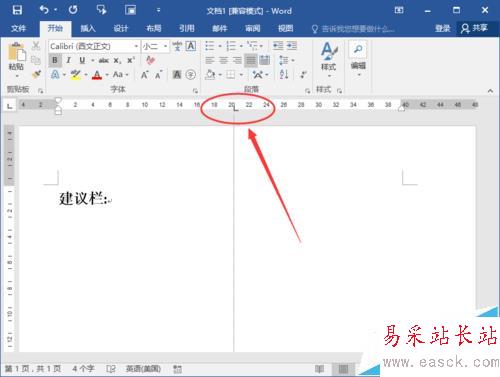Apply Distributed alignment
The image size is (500, 377).
pyautogui.click(x=265, y=60)
